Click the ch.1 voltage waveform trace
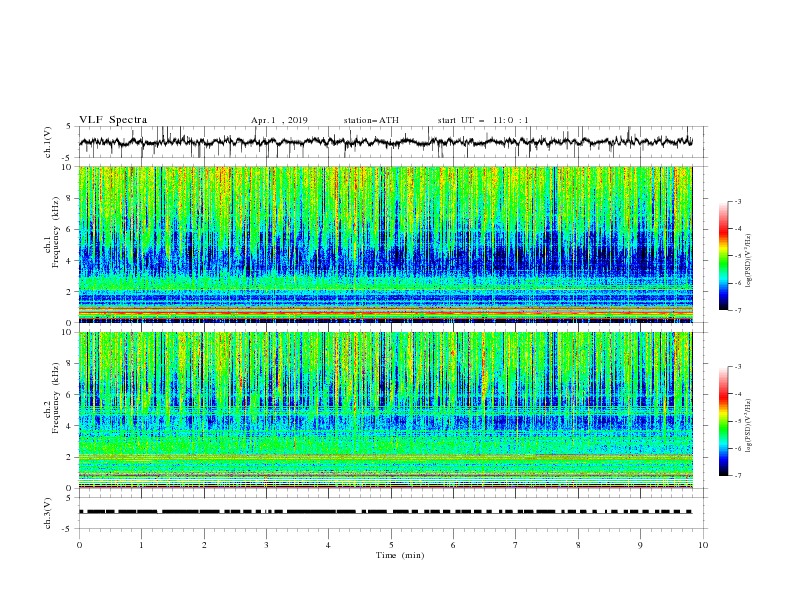Image resolution: width=792 pixels, height=612 pixels. click(x=385, y=142)
